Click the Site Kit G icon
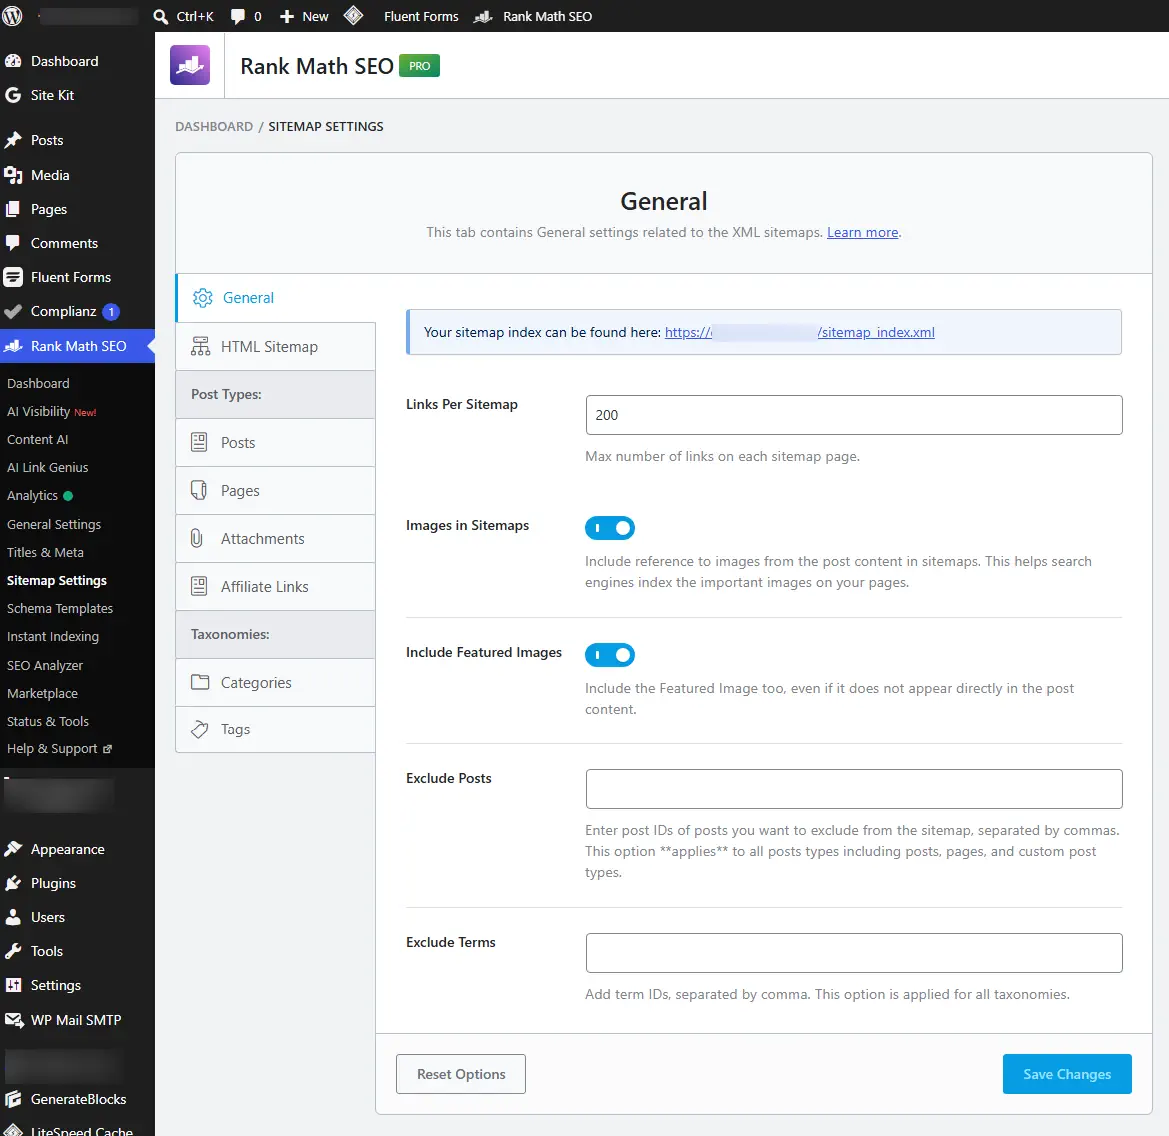Screen dimensions: 1169x1136 [x=13, y=95]
